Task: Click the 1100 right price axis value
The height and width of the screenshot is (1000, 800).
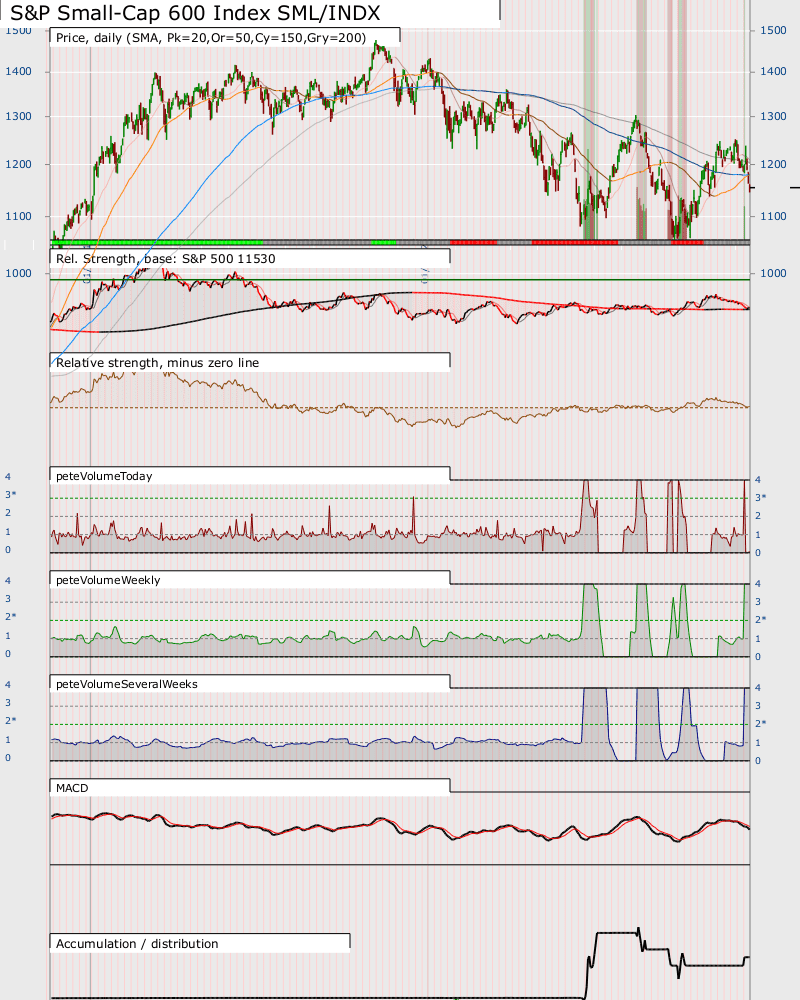Action: [x=773, y=216]
